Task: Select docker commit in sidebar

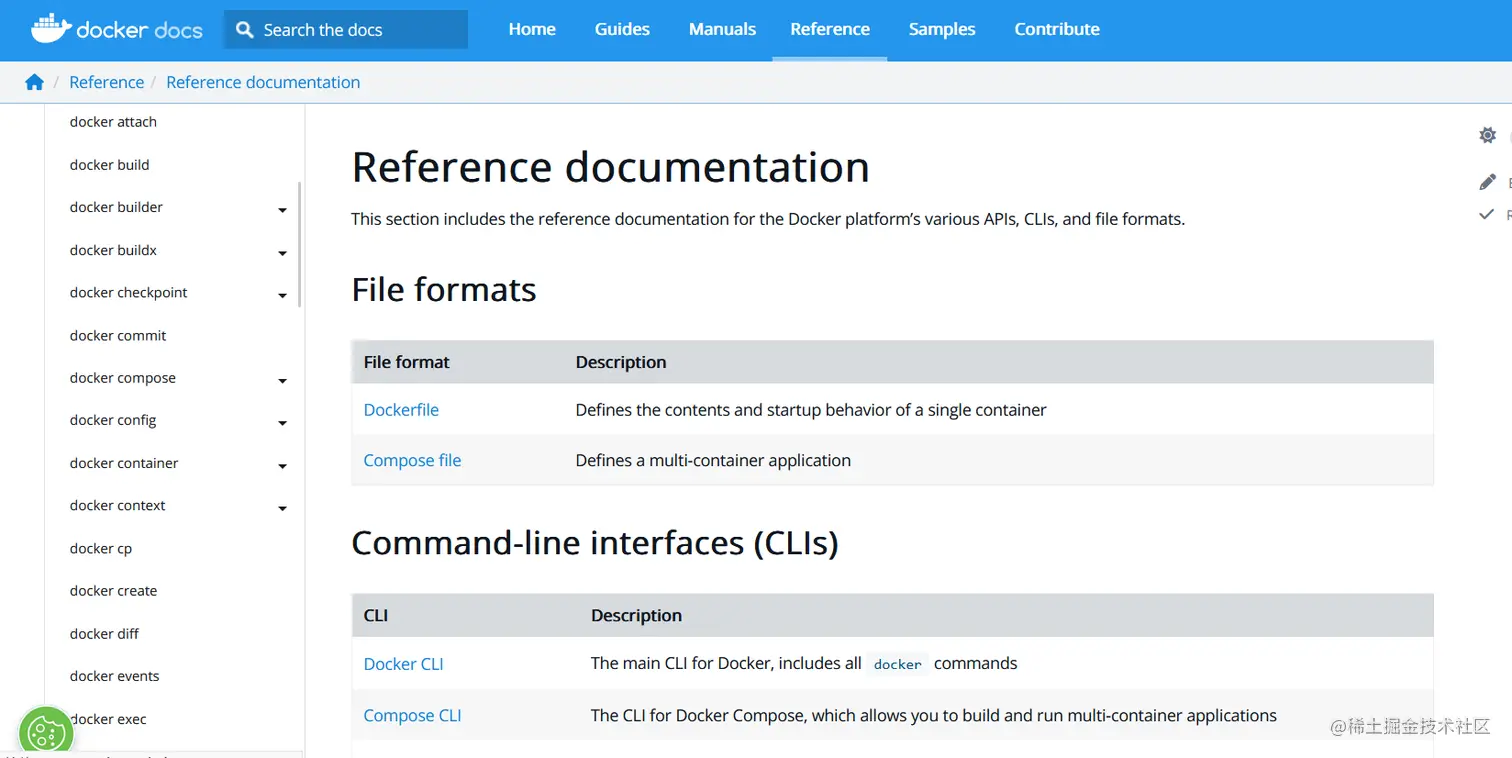Action: tap(118, 336)
